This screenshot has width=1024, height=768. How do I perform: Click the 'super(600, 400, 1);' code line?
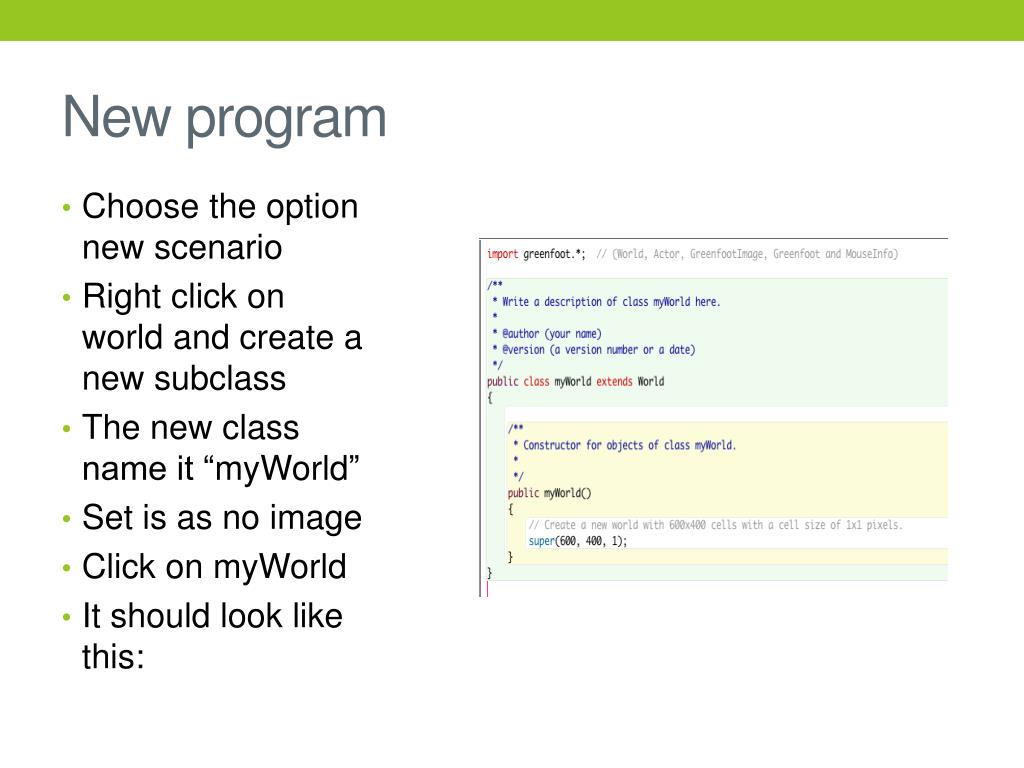577,541
